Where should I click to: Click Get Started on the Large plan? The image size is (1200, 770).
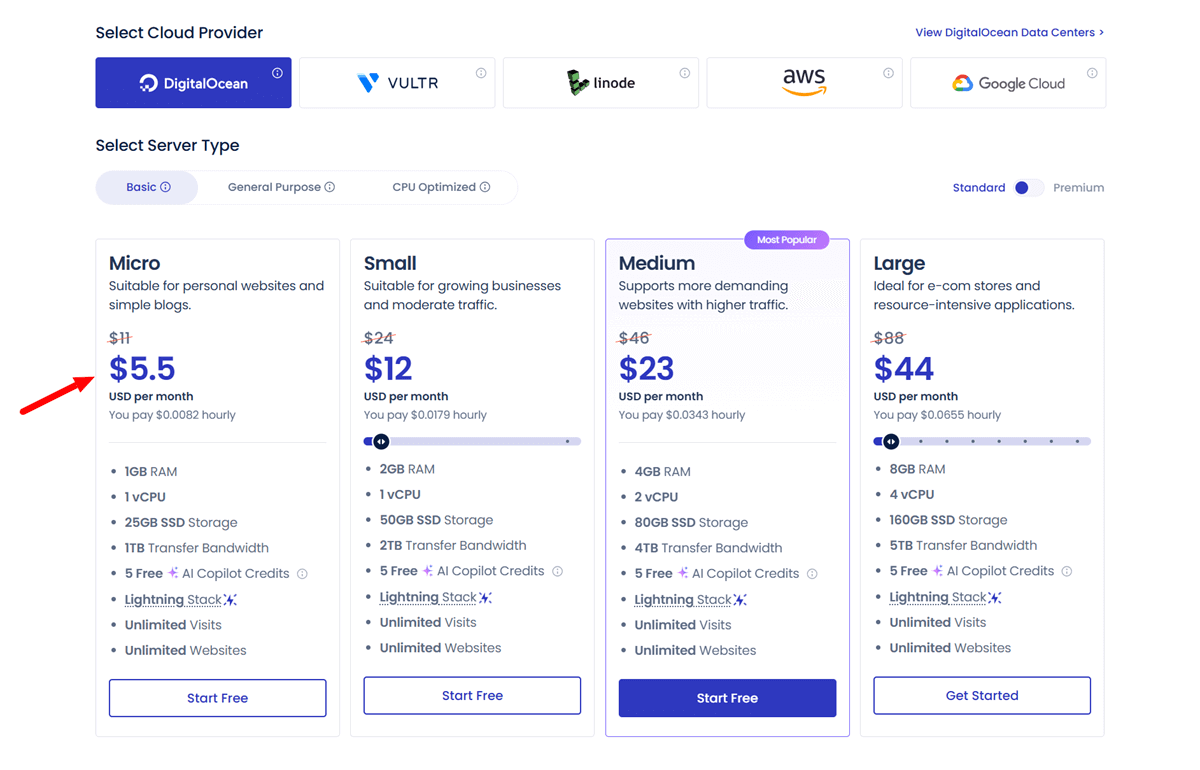(x=982, y=695)
